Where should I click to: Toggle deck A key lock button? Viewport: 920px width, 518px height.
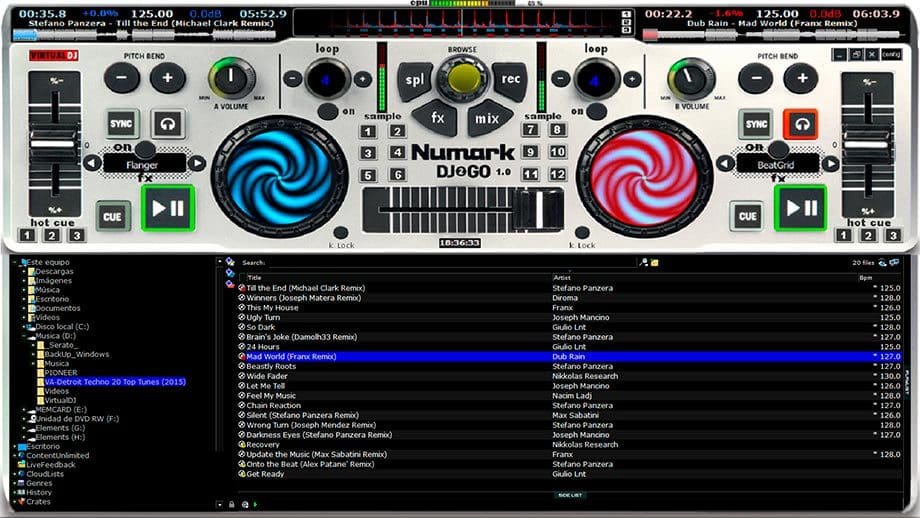pos(340,232)
